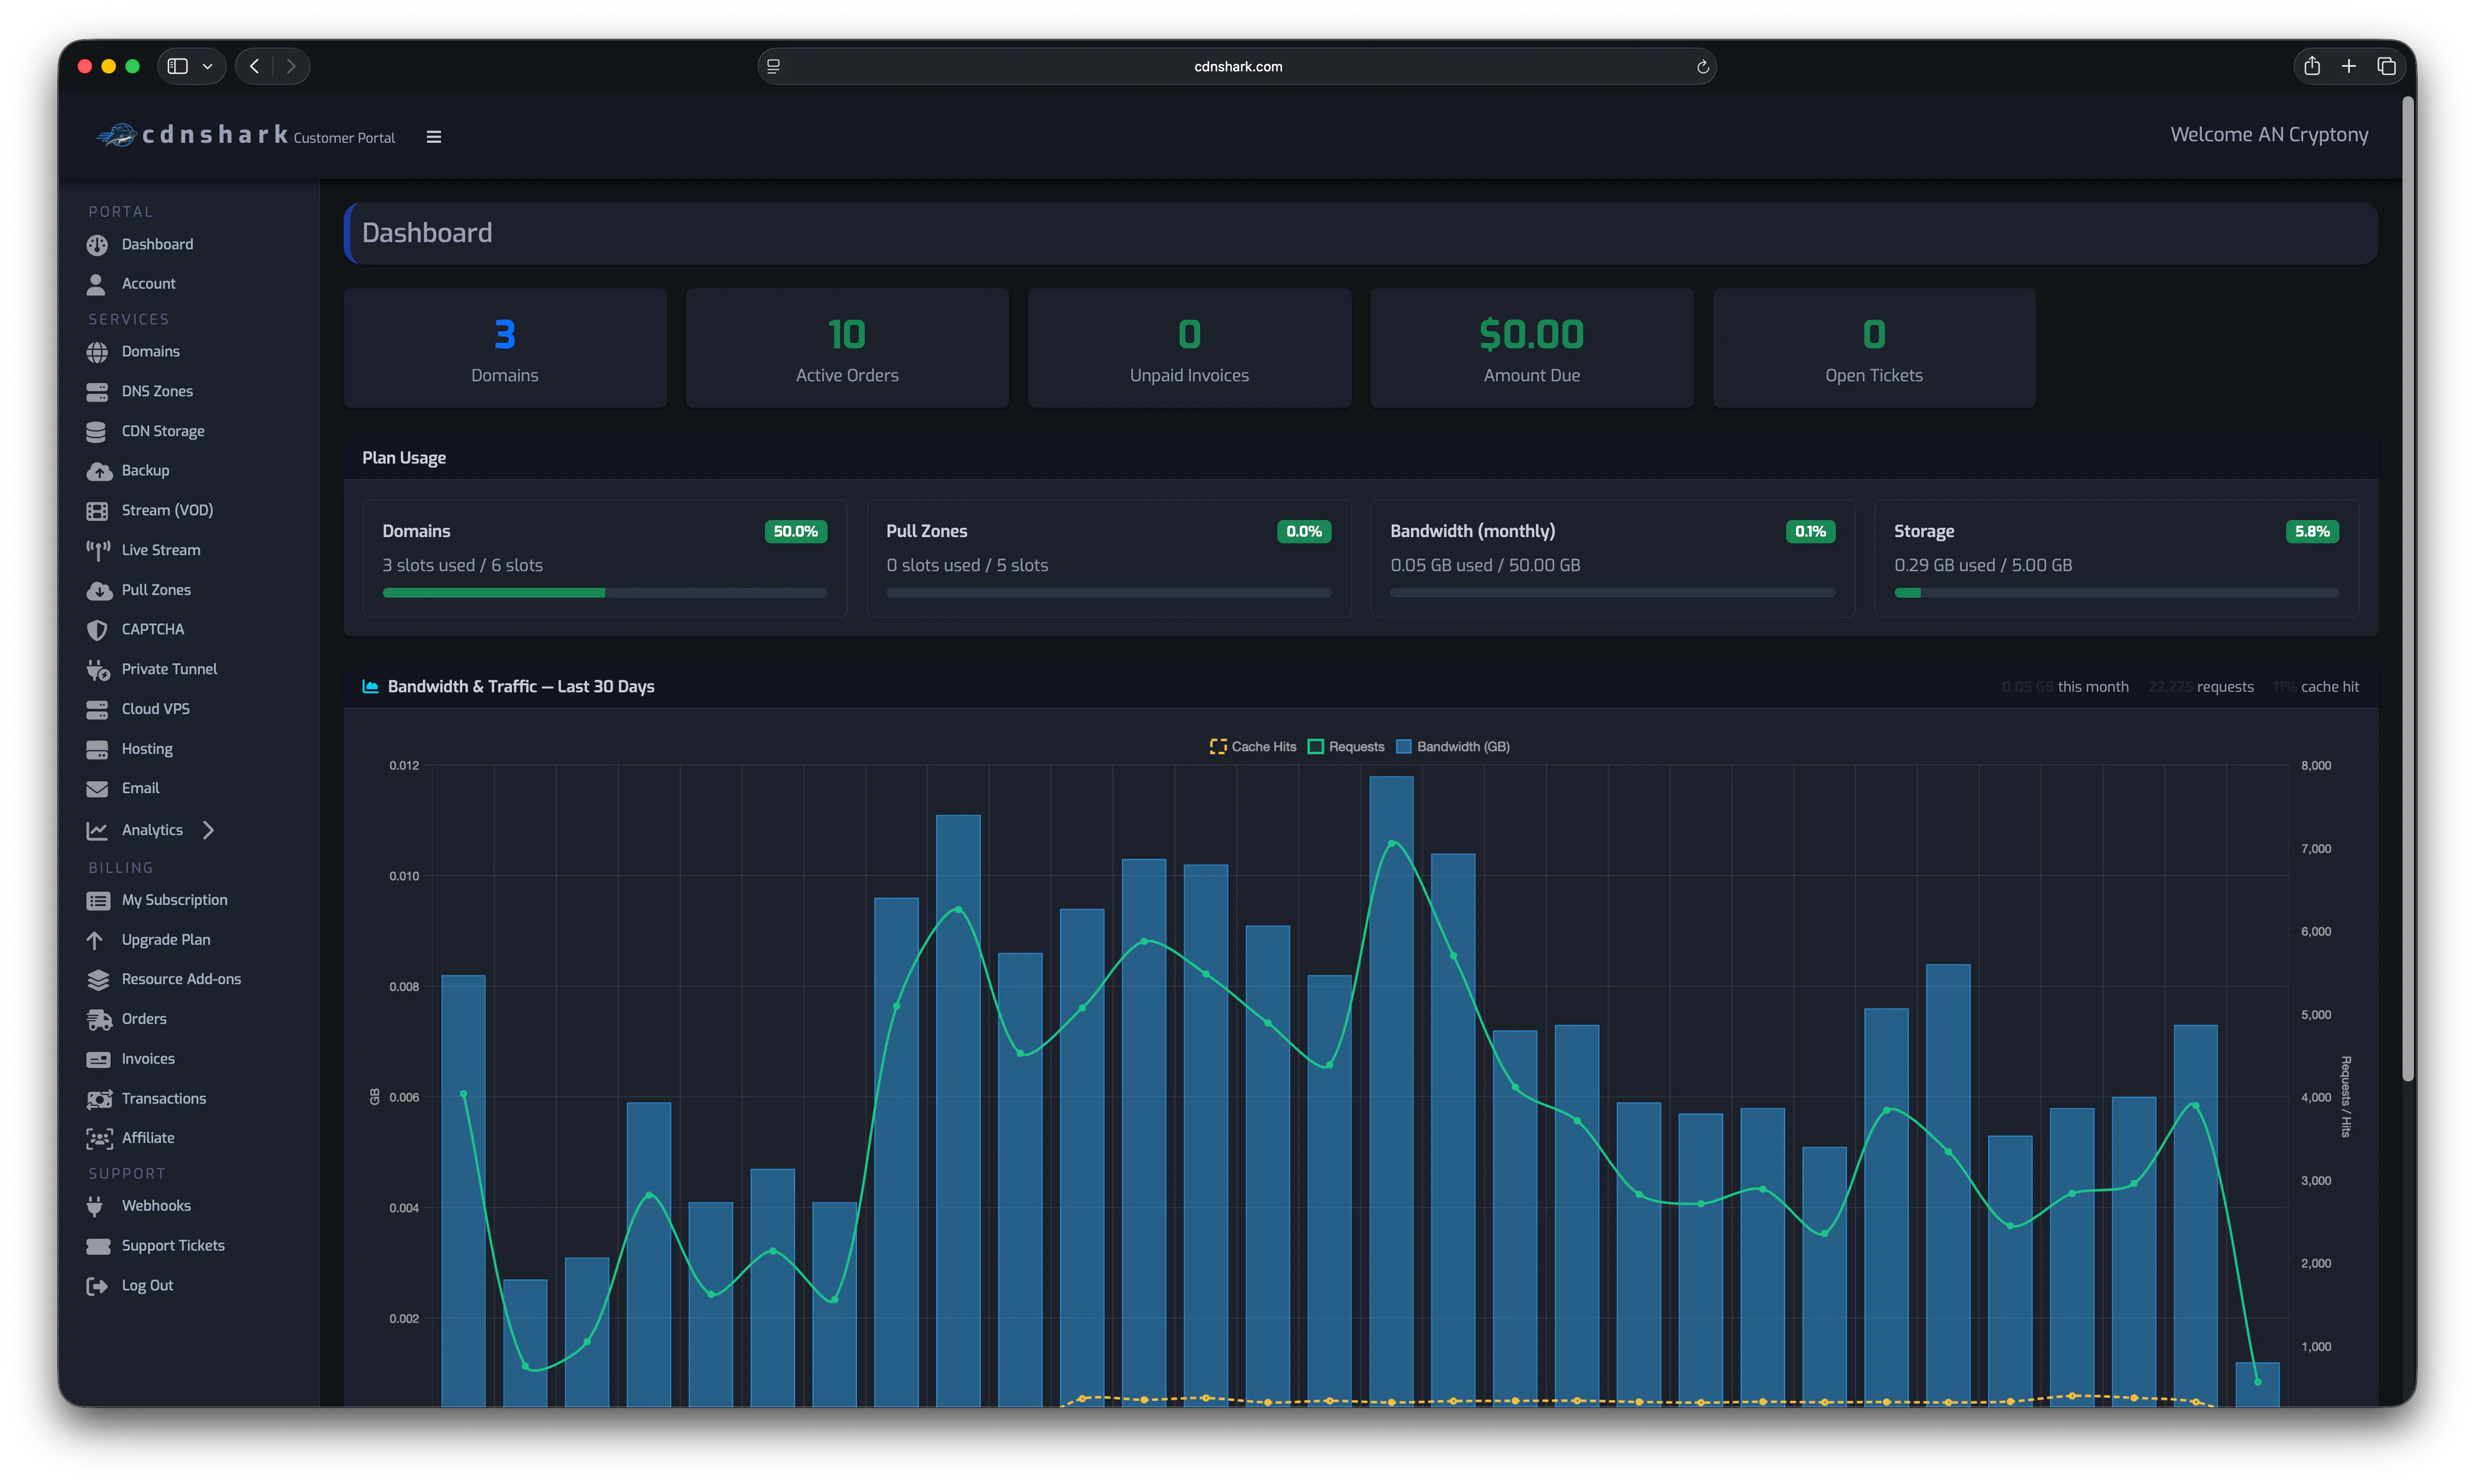Reload the page with refresh icon
The image size is (2475, 1484).
coord(1702,67)
